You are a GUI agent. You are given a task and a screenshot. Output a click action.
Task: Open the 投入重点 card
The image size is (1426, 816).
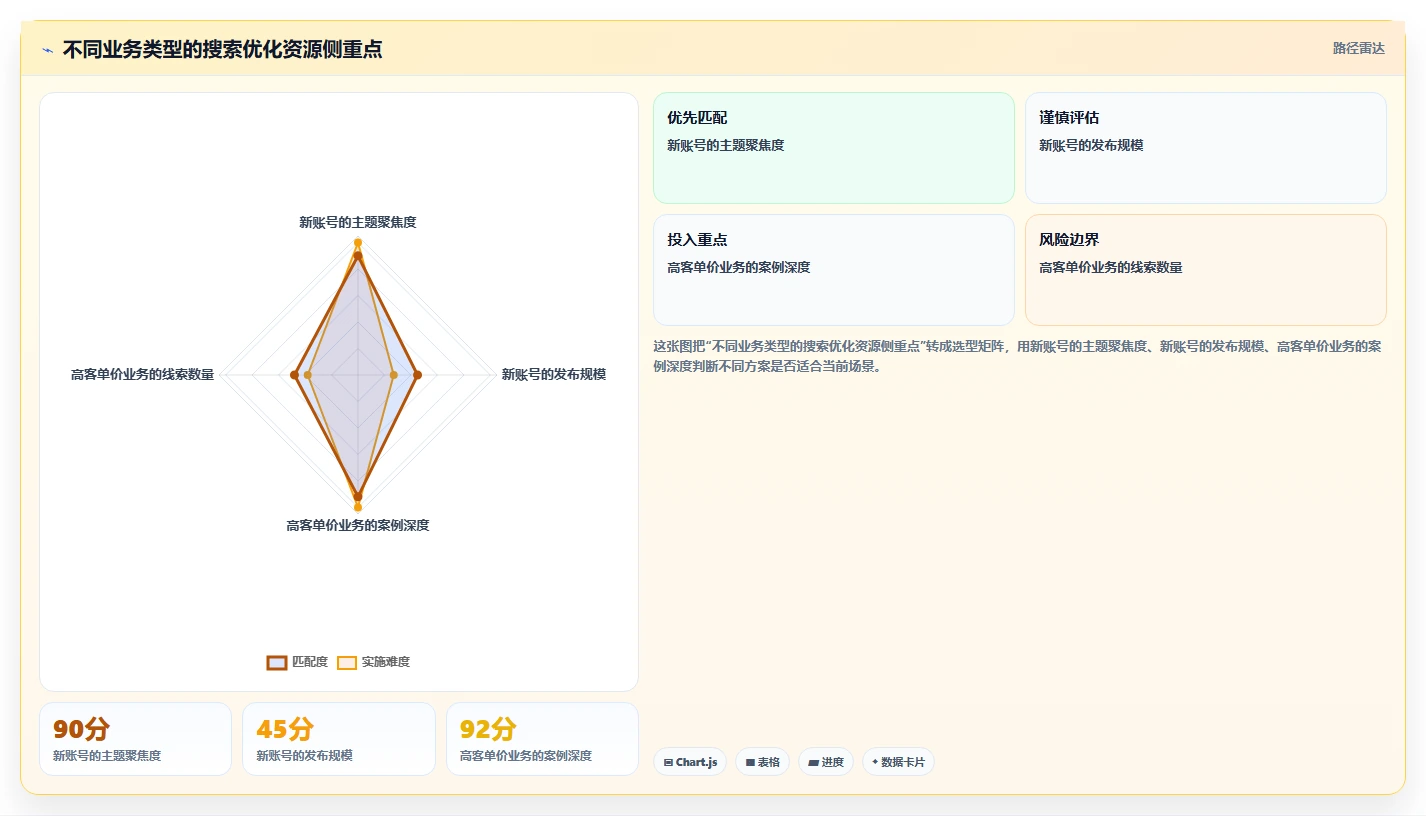point(834,270)
